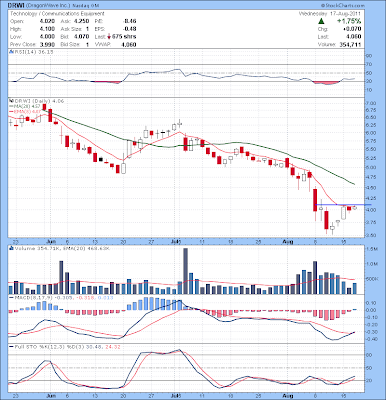Click the candlestick icon before DRWI (Daily) legend
Viewport: 386px width, 400px height.
coord(11,100)
